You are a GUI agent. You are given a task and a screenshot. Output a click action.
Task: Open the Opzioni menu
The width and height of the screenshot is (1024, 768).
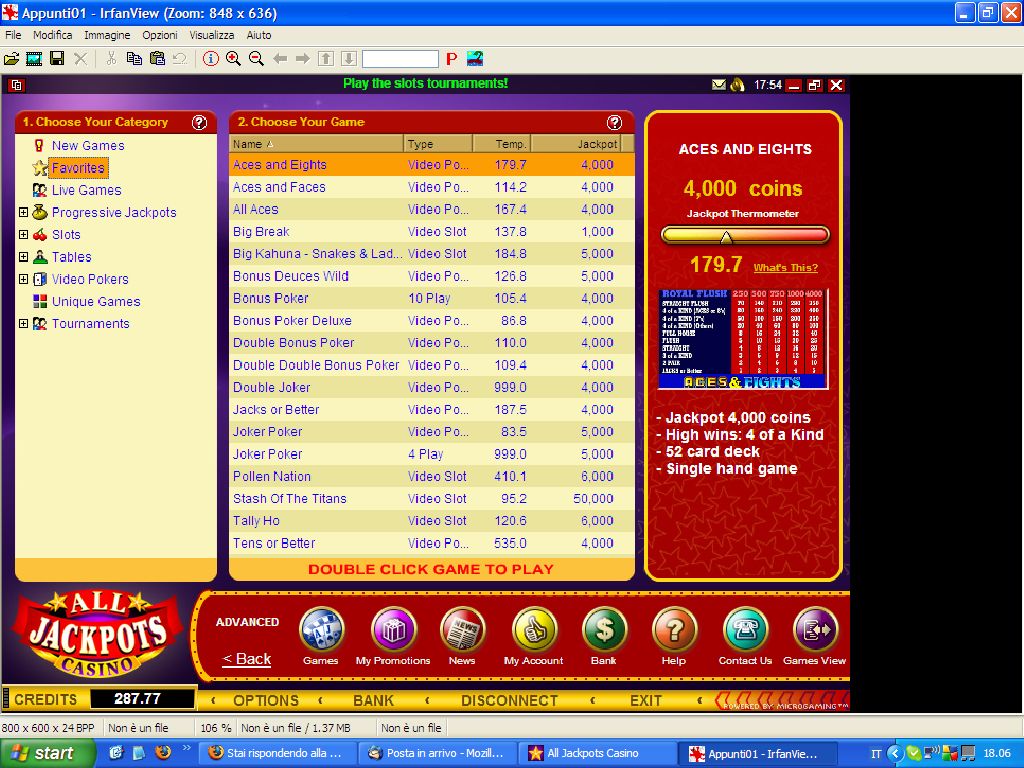[x=160, y=35]
